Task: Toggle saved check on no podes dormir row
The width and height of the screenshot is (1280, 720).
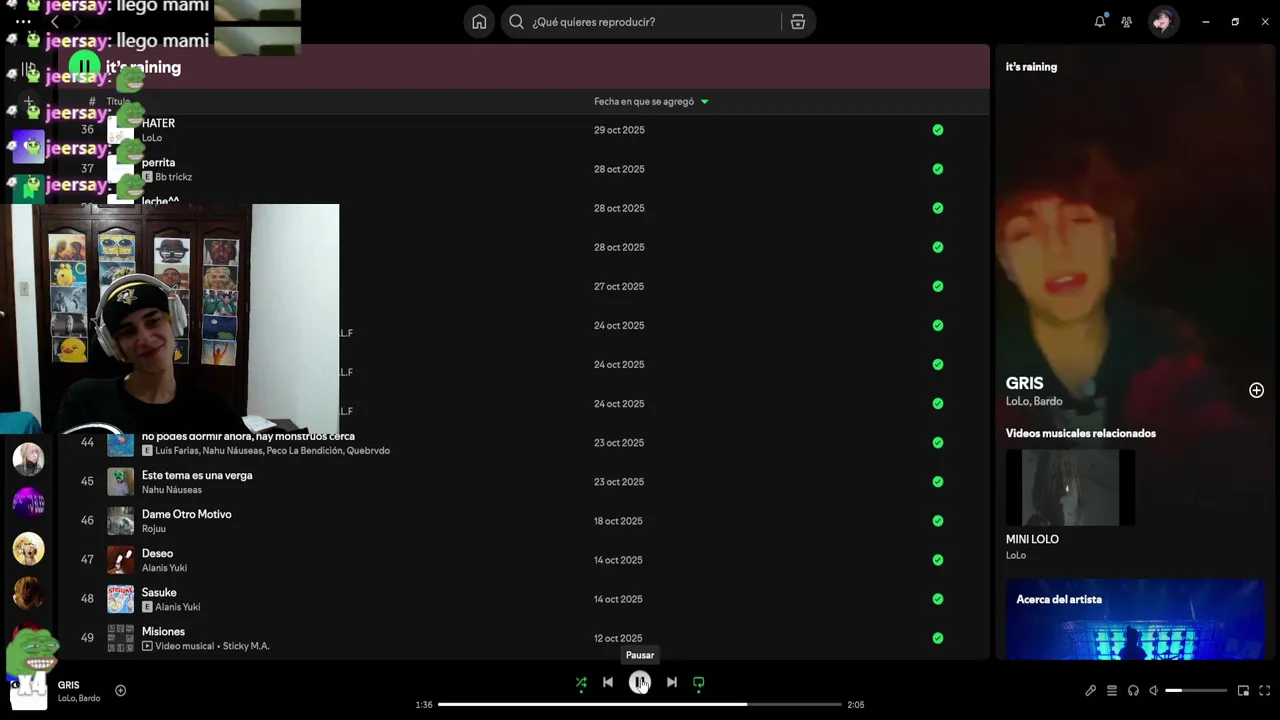Action: [938, 442]
